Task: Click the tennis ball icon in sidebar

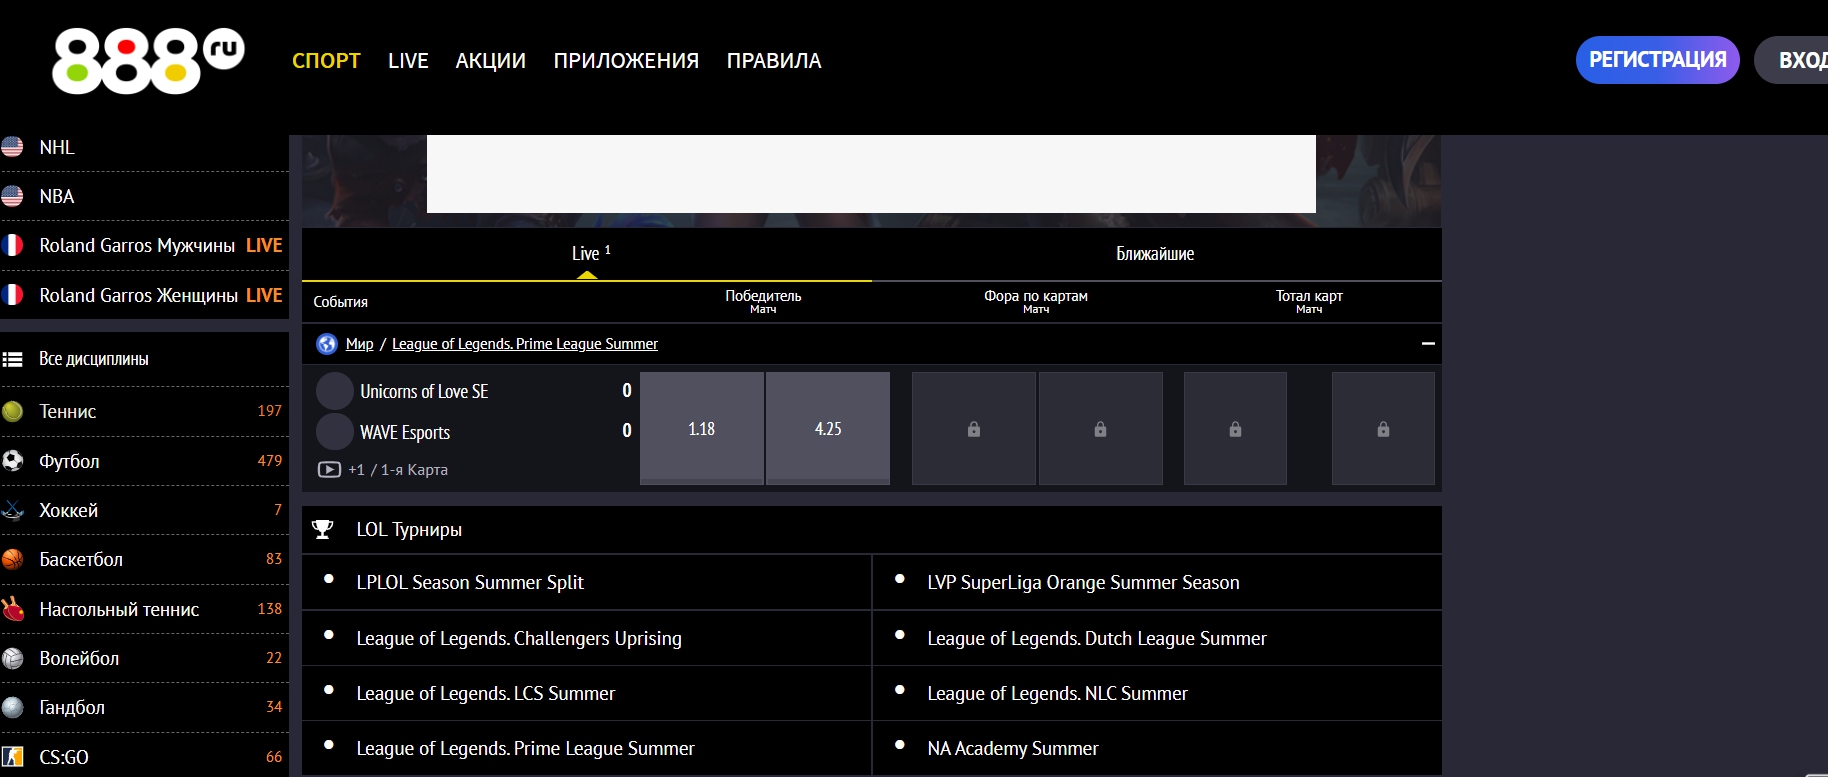Action: (x=13, y=411)
